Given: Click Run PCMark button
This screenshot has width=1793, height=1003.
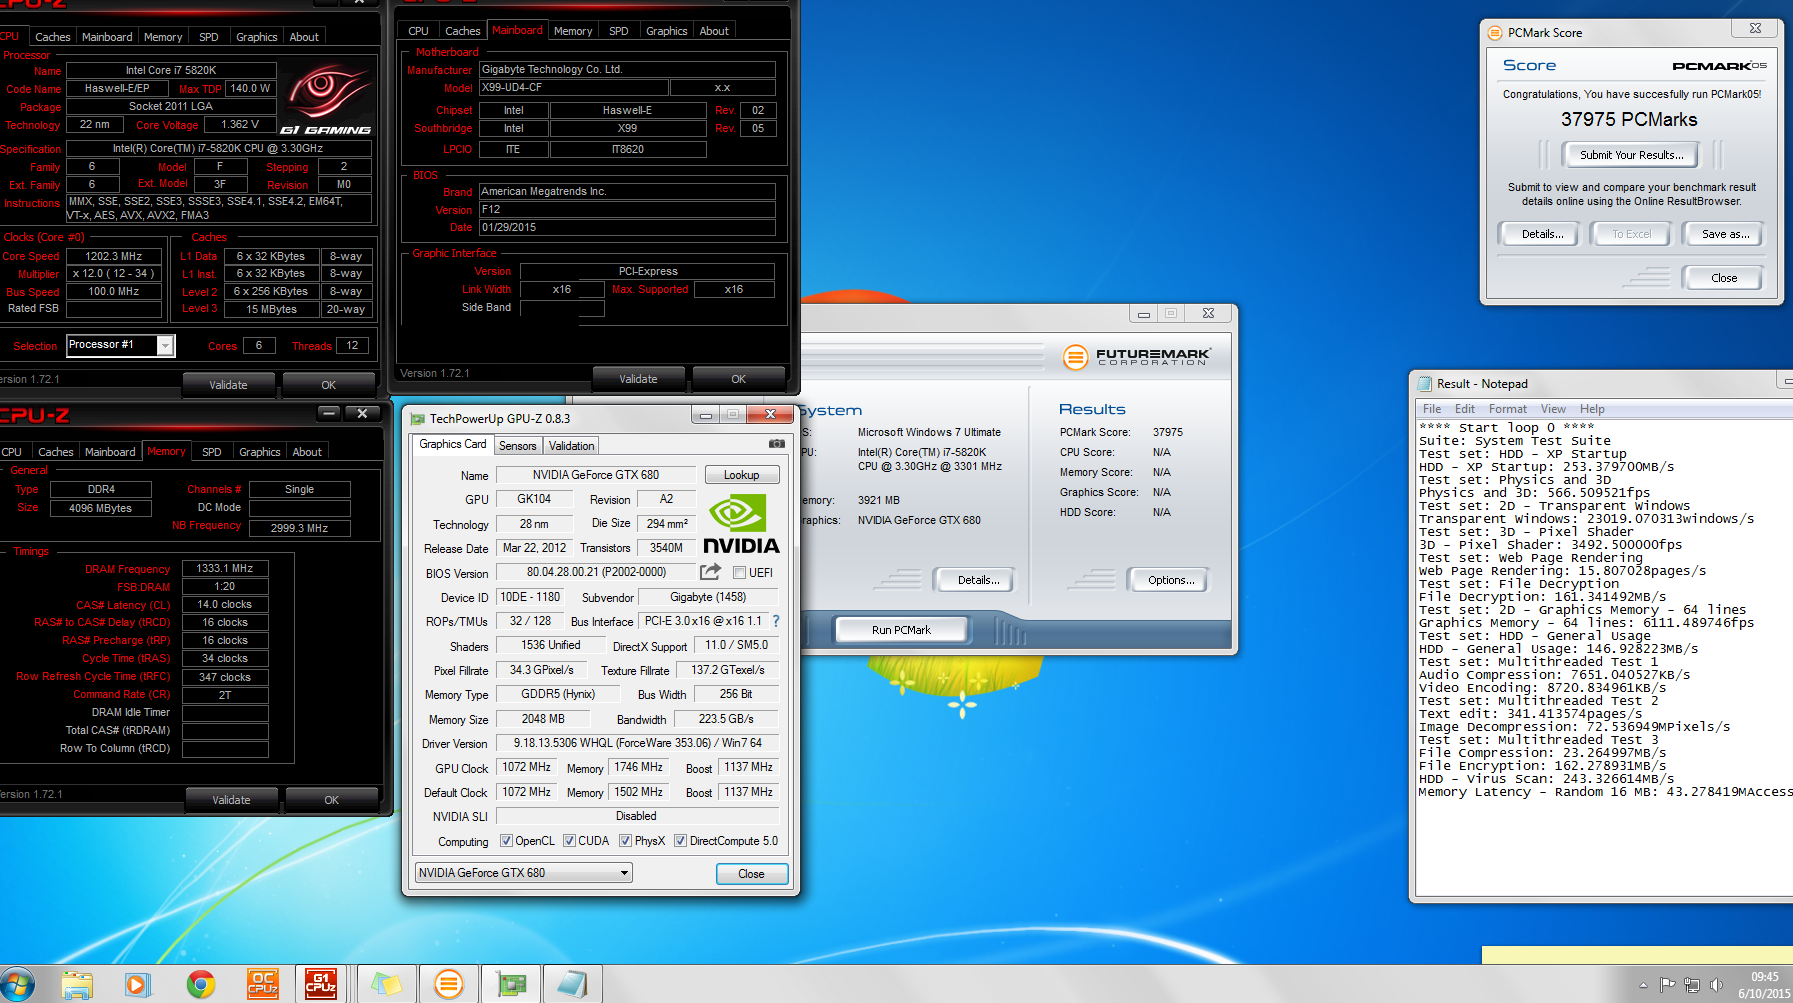Looking at the screenshot, I should tap(901, 630).
